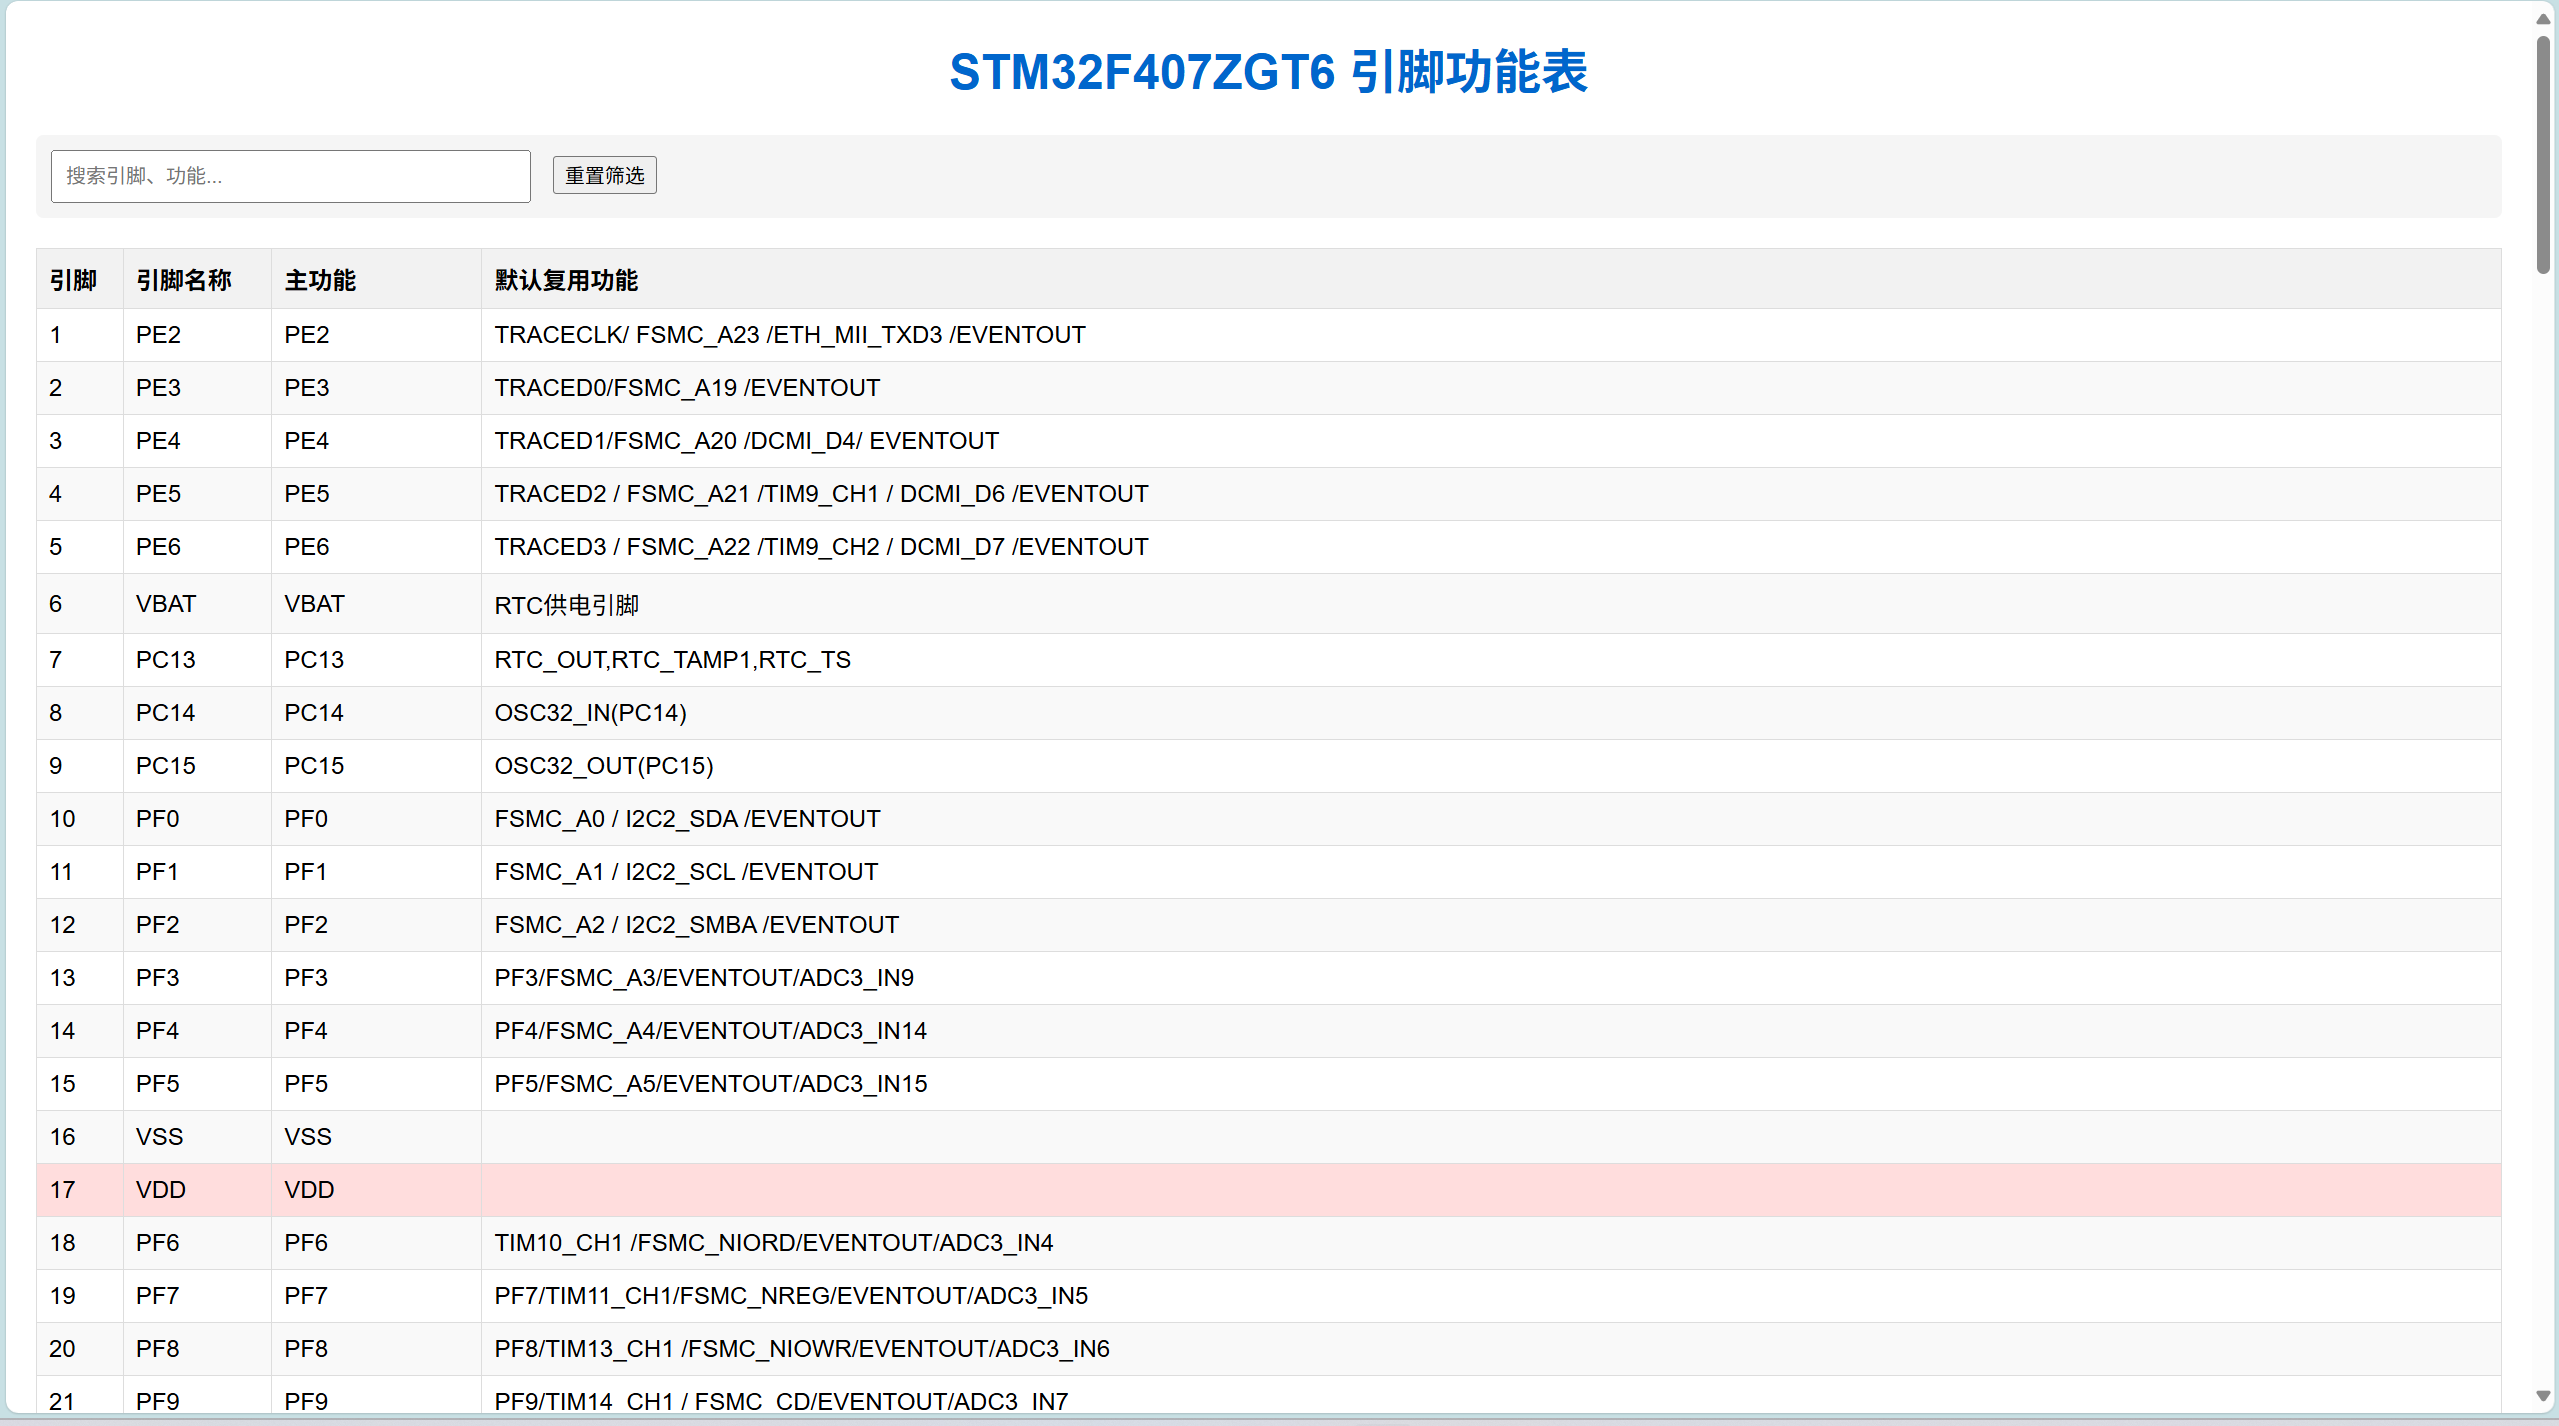Click the pin search input field
Viewport: 2559px width, 1426px height.
coord(291,176)
